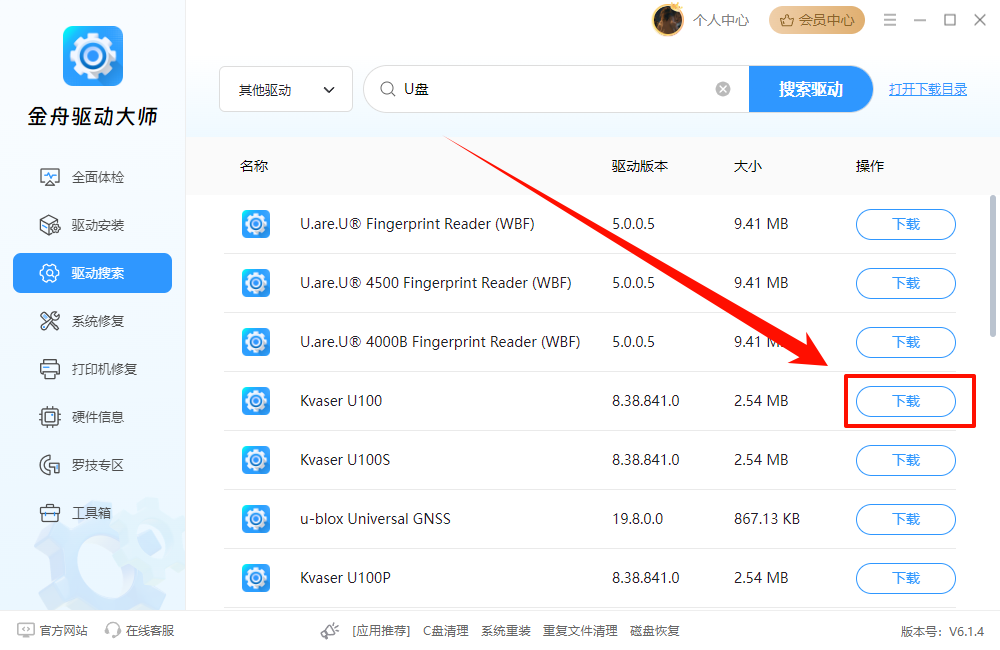Viewport: 1000px width, 650px height.
Task: Click the 版本号：V6.1.4 version label
Action: pyautogui.click(x=943, y=632)
